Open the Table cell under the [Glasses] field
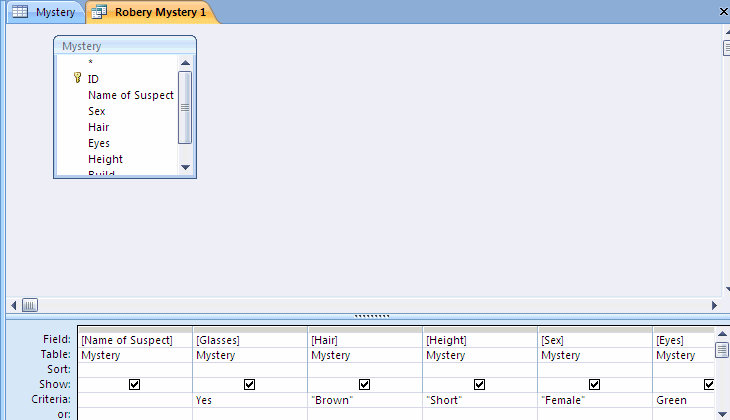The height and width of the screenshot is (420, 730). [x=249, y=355]
